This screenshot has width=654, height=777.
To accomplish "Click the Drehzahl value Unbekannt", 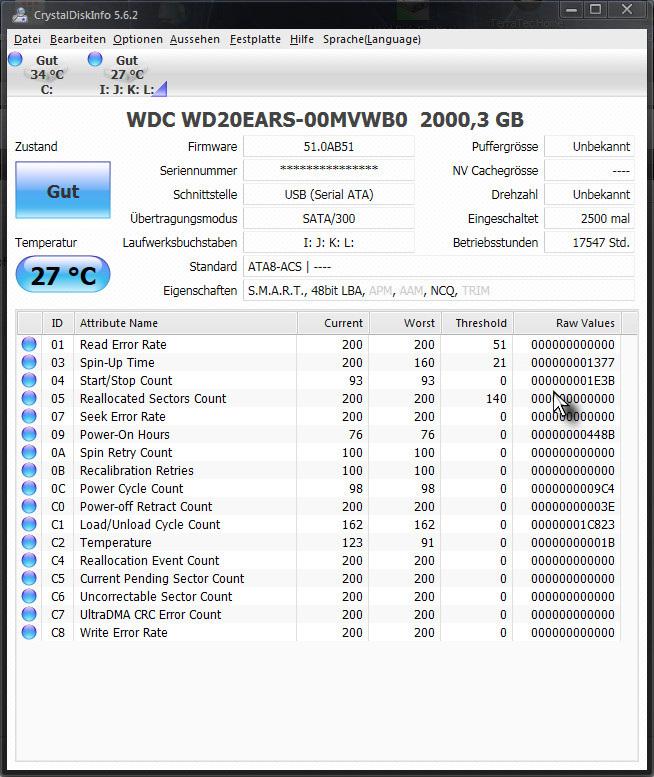I will point(589,195).
